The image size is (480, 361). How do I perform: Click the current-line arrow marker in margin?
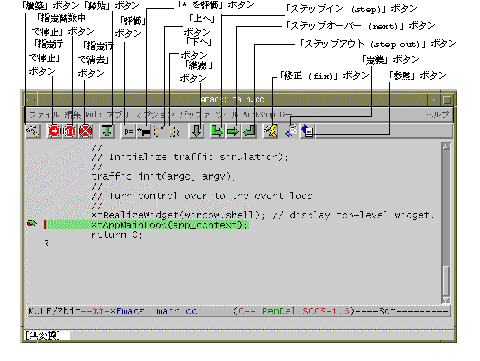tap(31, 223)
